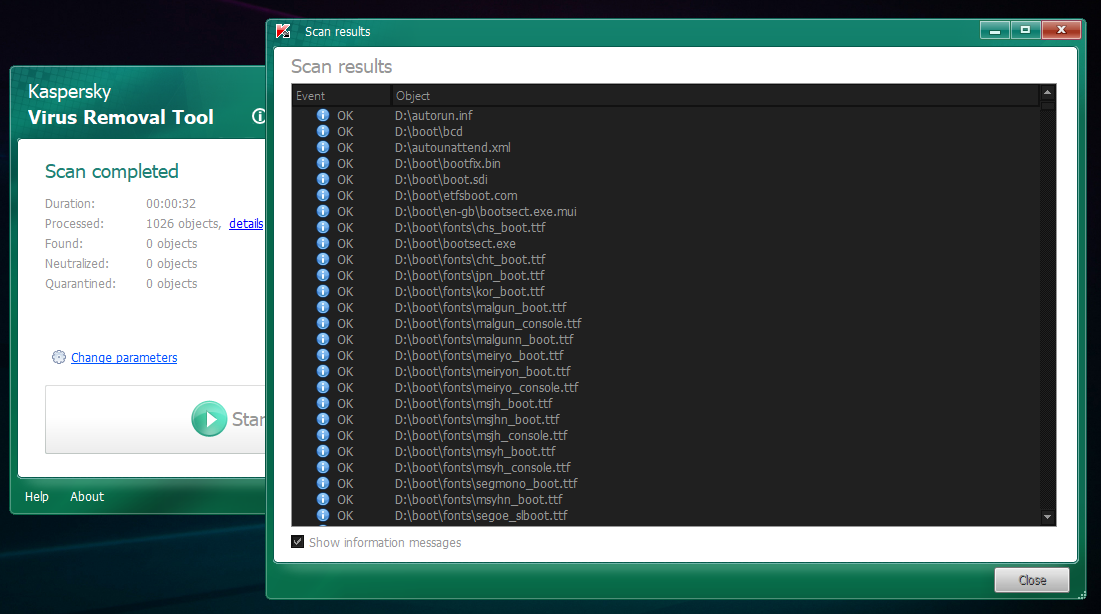This screenshot has height=614, width=1101.
Task: Click the info icon beside D:\autounattend.xml
Action: tap(323, 148)
